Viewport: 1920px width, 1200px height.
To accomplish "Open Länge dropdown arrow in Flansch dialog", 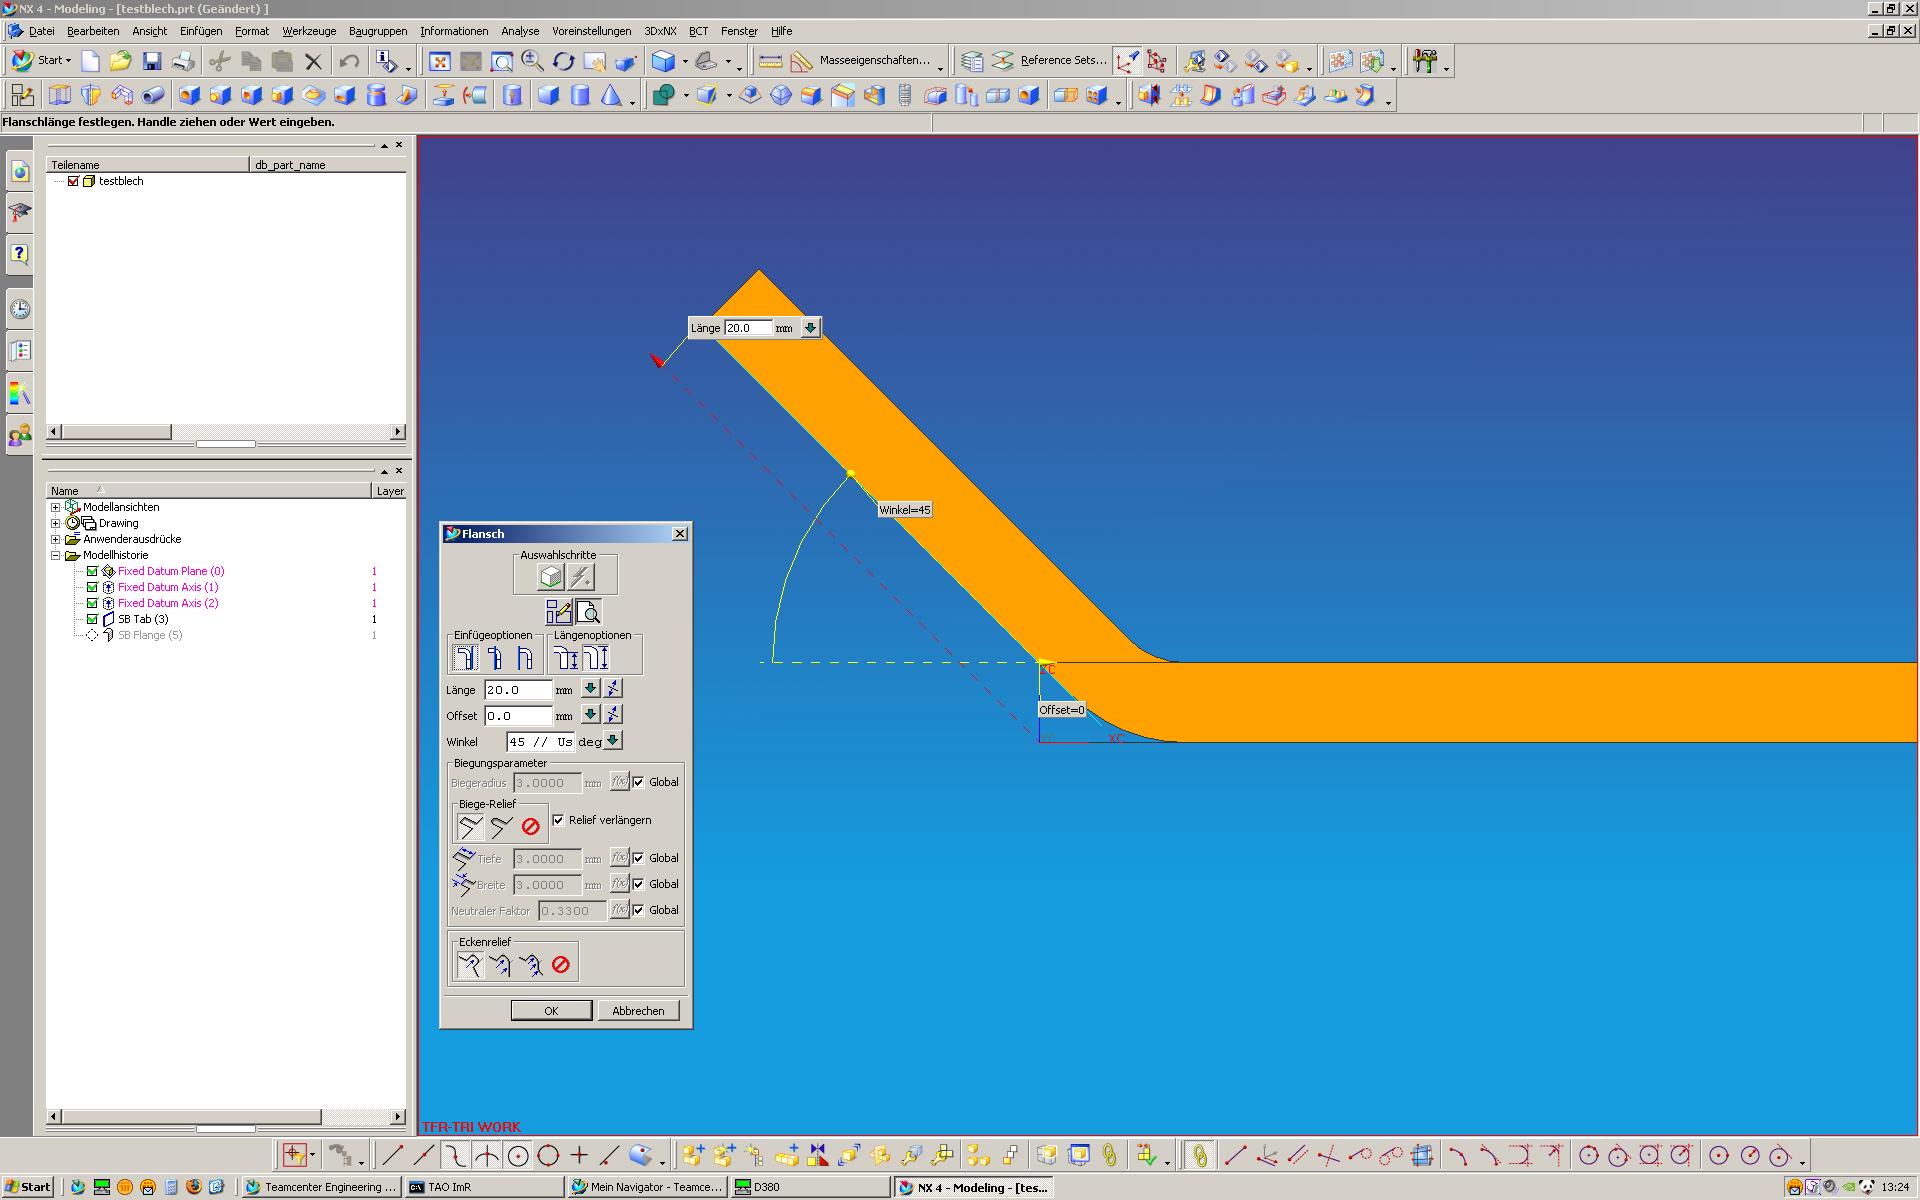I will click(x=590, y=688).
